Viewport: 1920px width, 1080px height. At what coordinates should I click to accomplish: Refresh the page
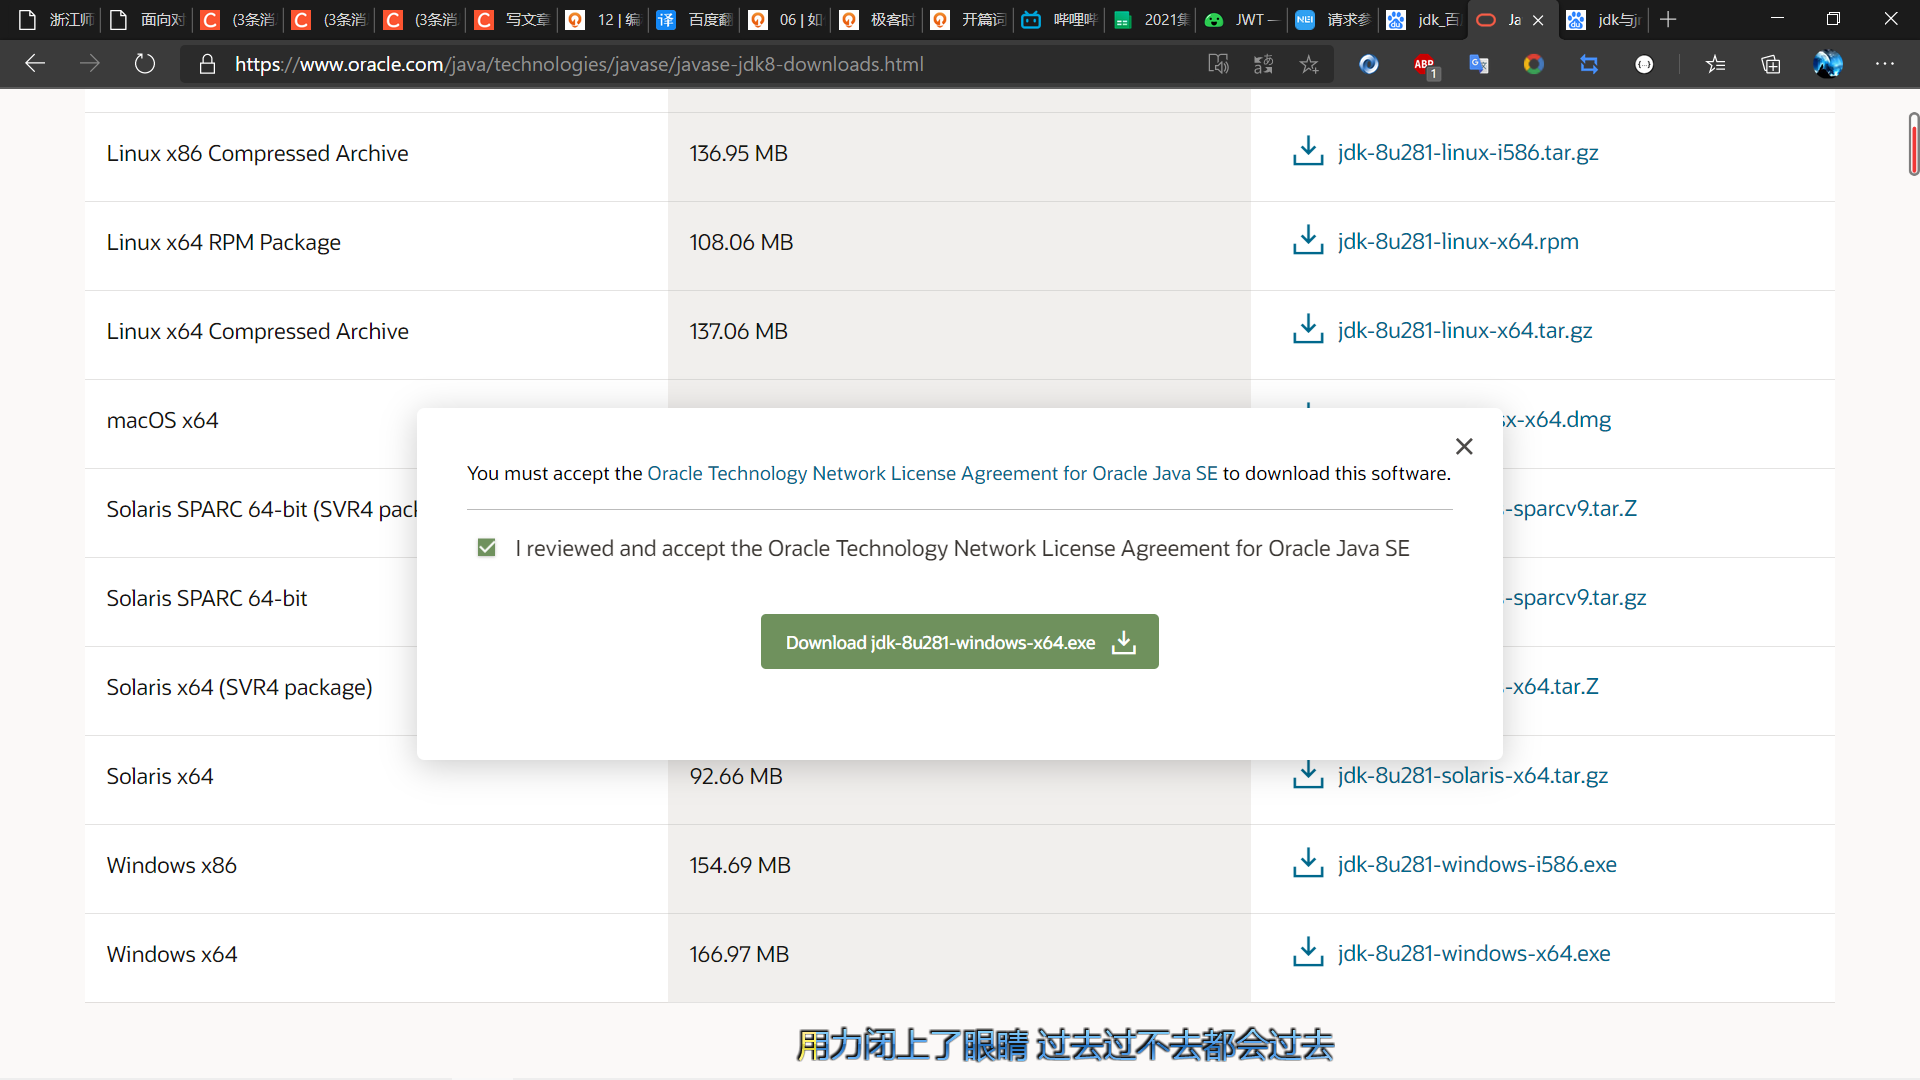coord(145,65)
